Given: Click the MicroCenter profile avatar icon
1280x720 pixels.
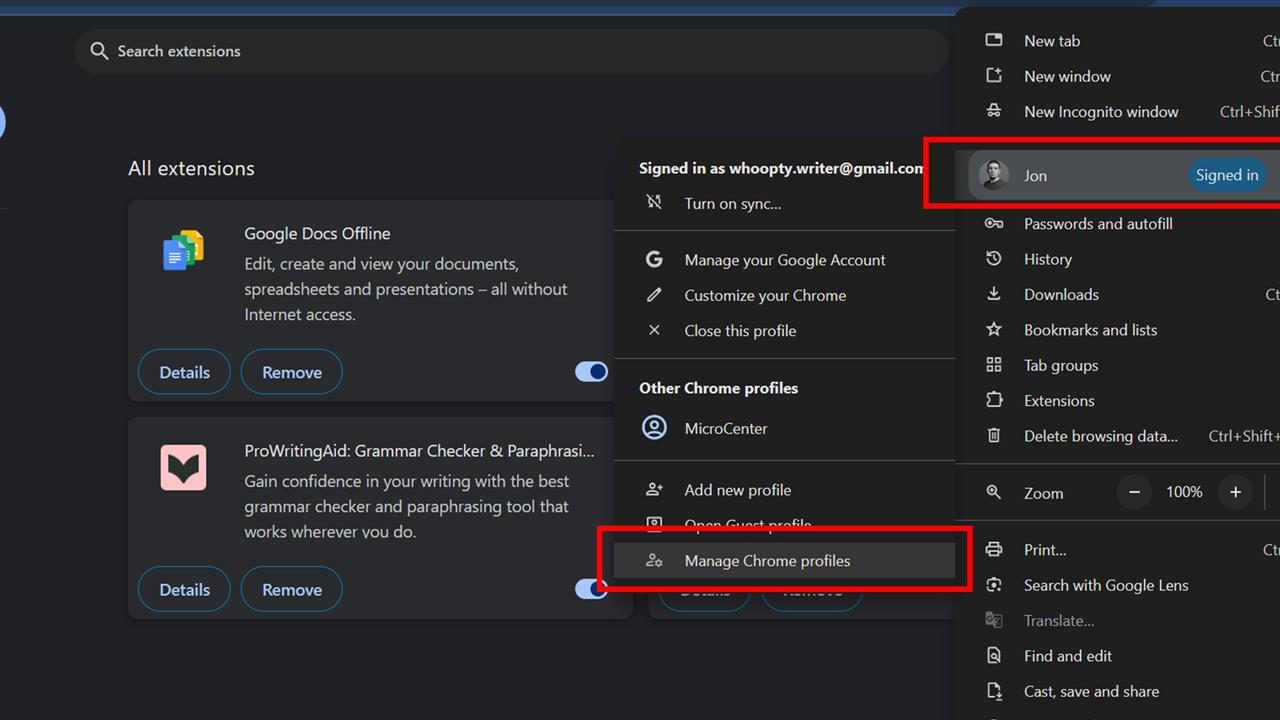Looking at the screenshot, I should click(654, 428).
